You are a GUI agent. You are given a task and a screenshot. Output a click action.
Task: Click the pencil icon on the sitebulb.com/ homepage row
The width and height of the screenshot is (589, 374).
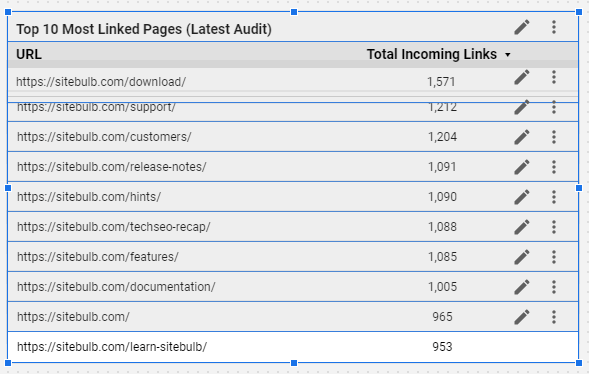522,317
